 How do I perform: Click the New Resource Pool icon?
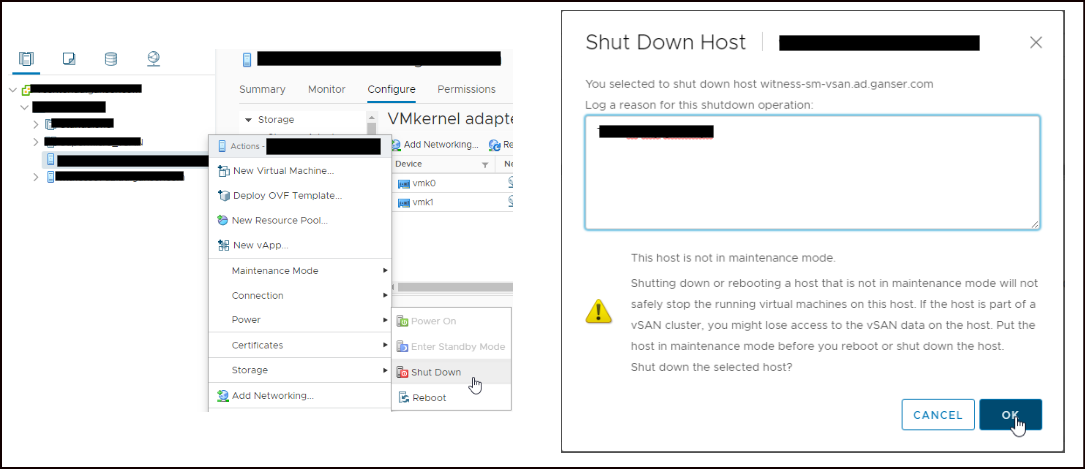click(223, 221)
